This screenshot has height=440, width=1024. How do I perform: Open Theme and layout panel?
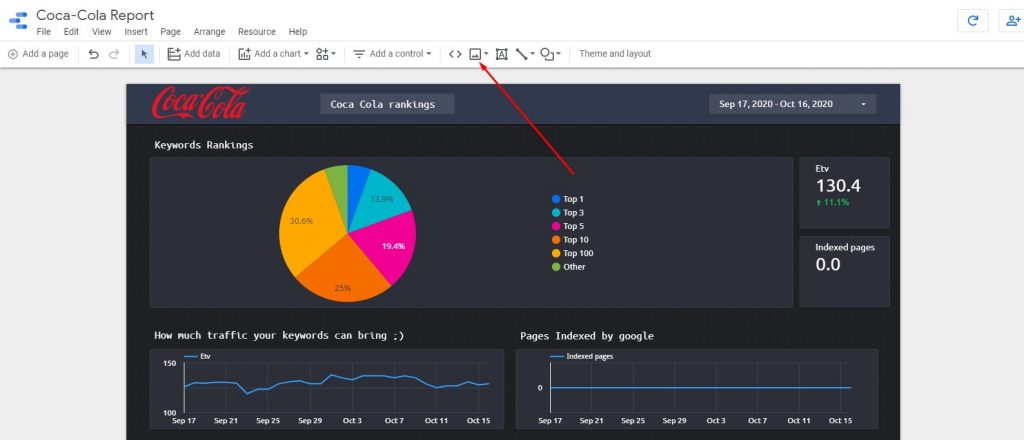click(x=615, y=54)
